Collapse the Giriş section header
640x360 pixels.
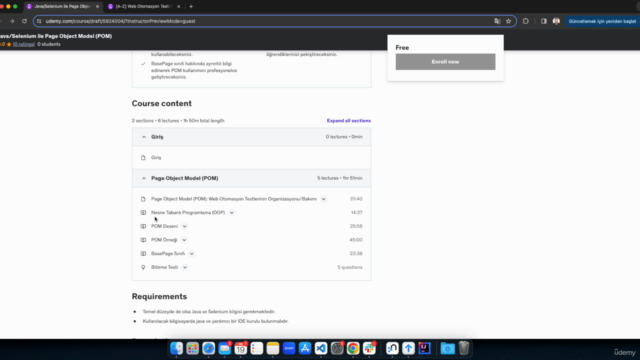coord(251,137)
